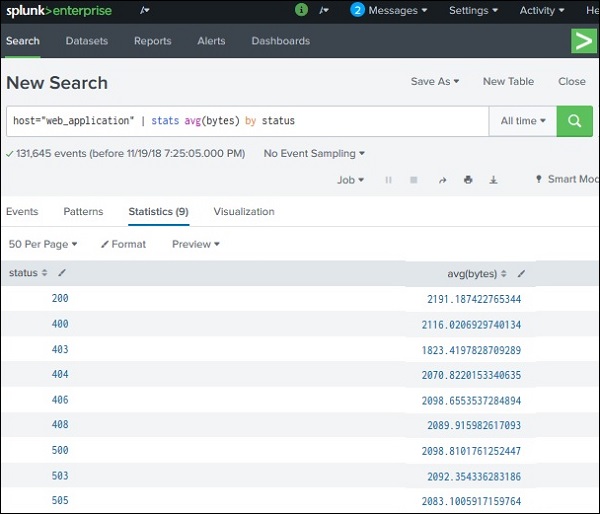Share the search job results
This screenshot has width=600, height=514.
pos(442,180)
